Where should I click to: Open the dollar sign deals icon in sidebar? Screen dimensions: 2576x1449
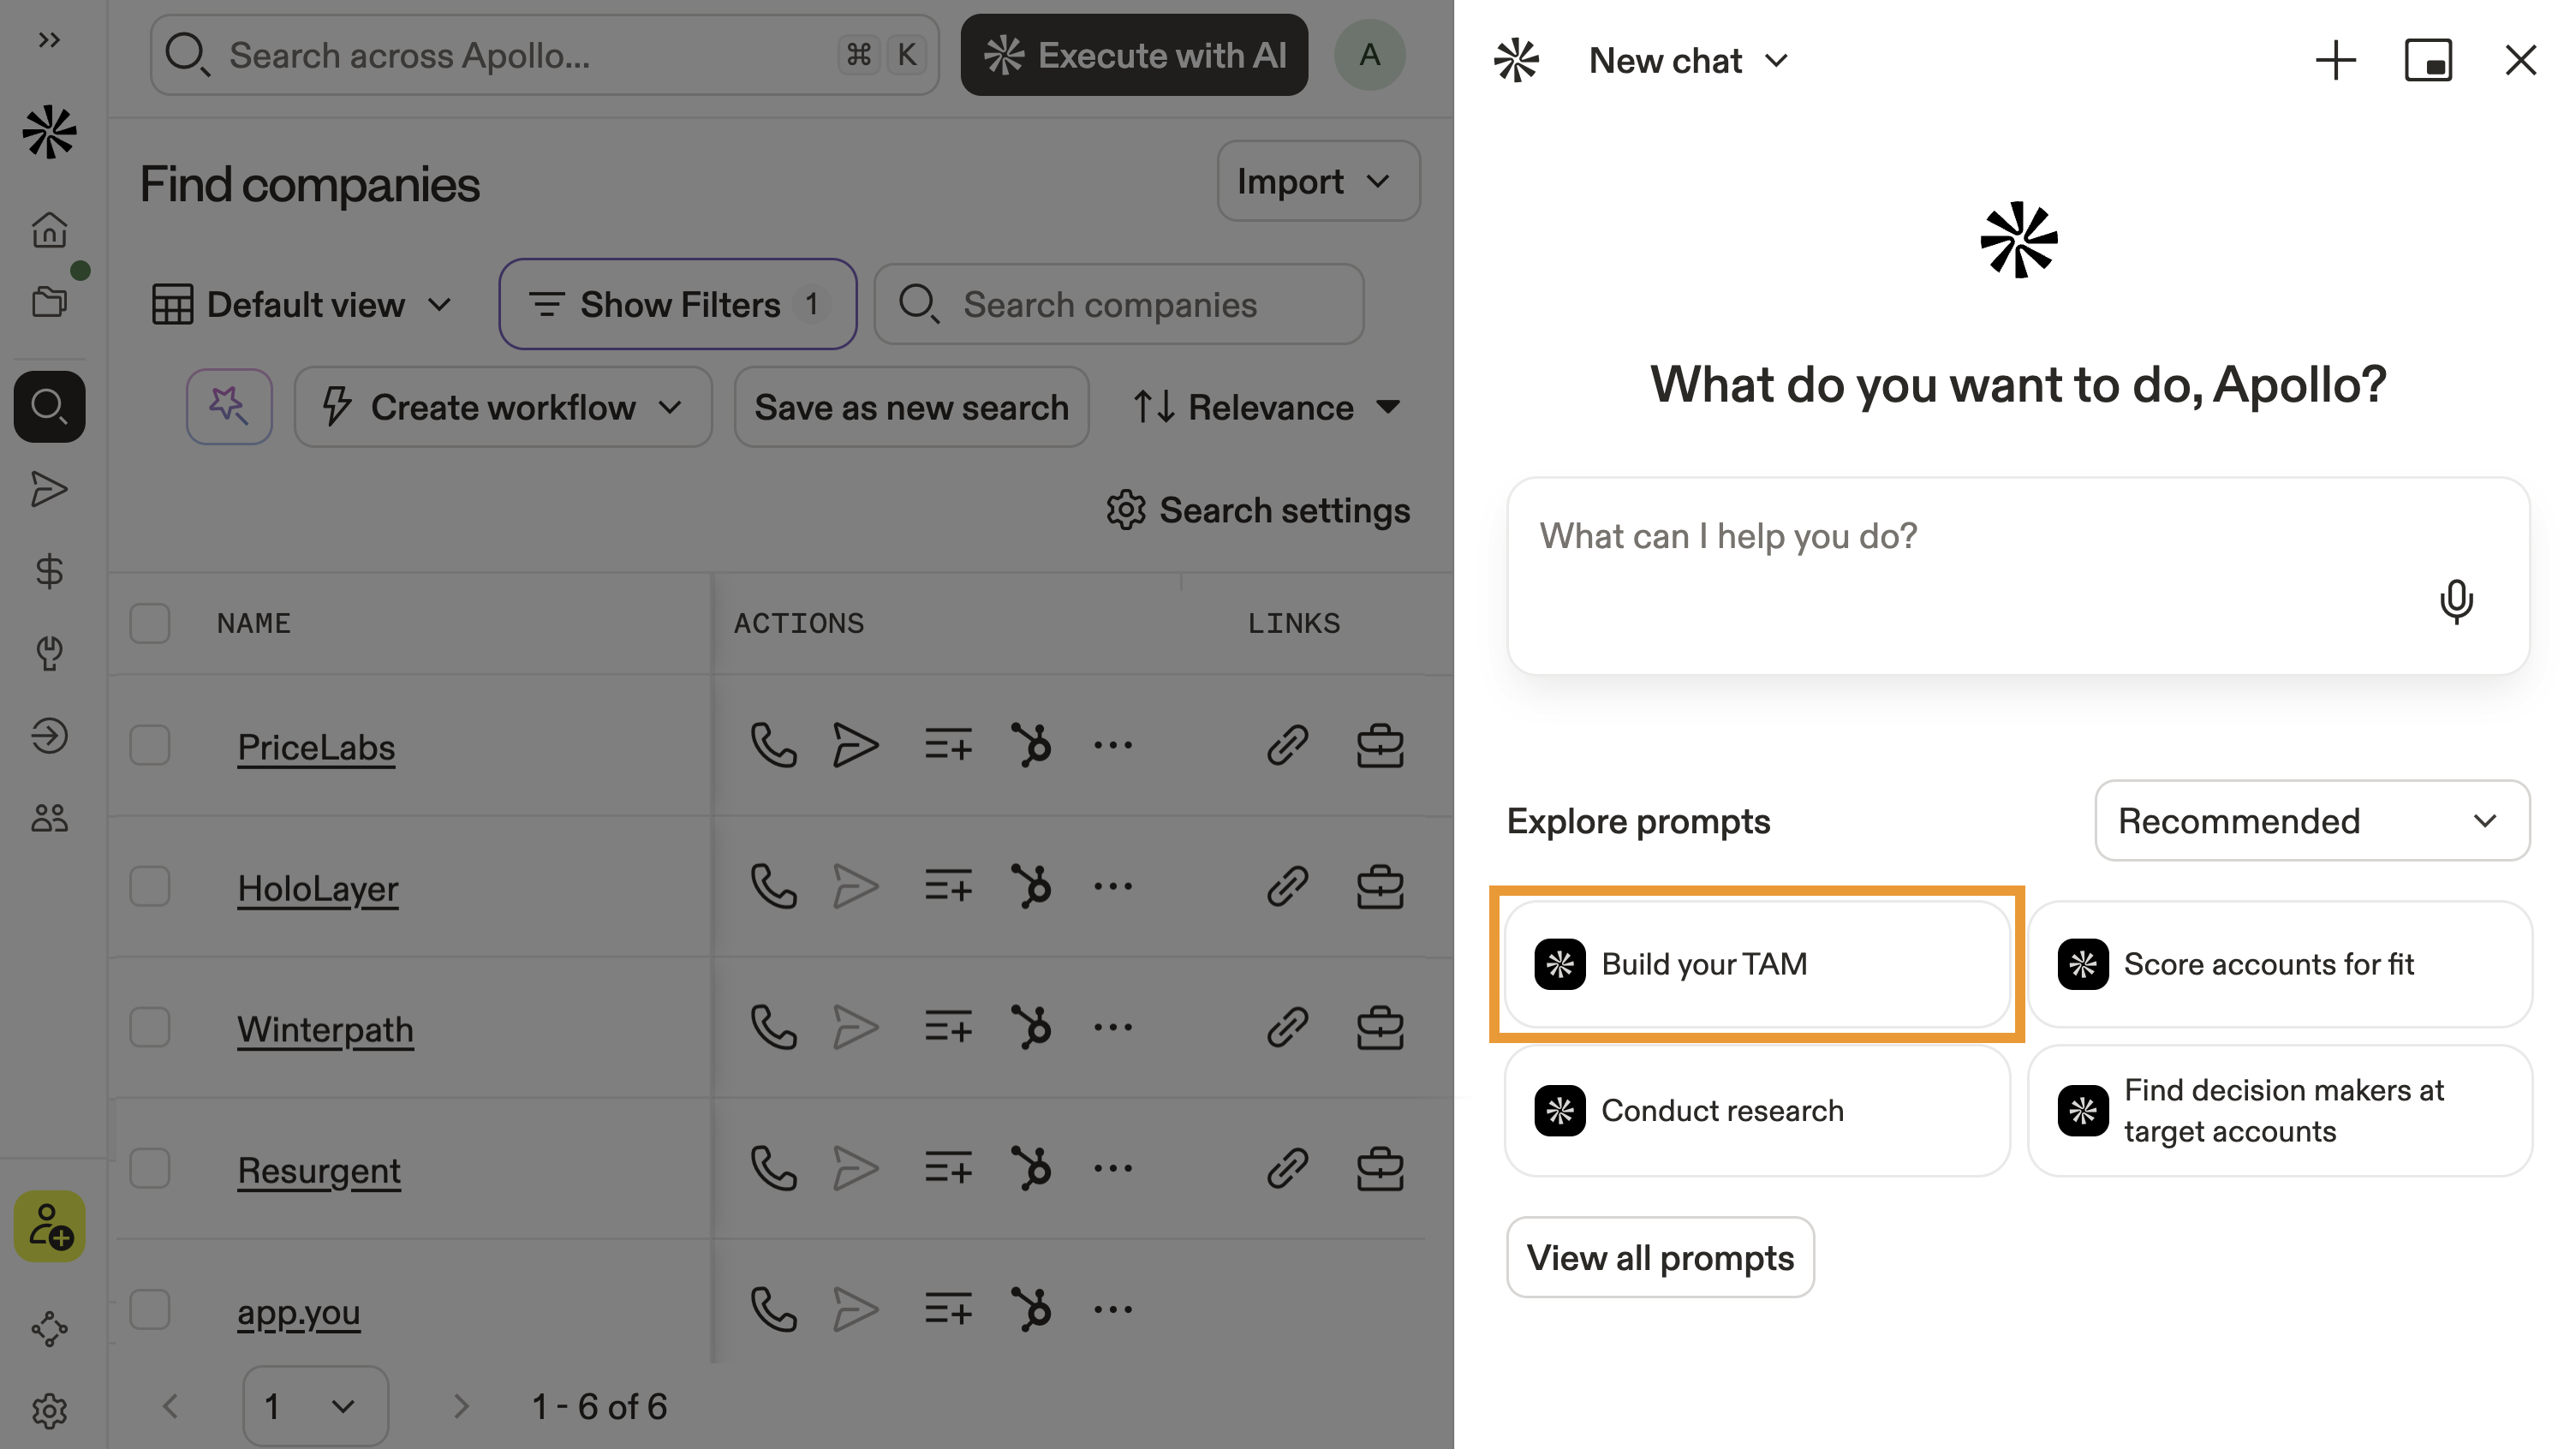click(x=49, y=572)
